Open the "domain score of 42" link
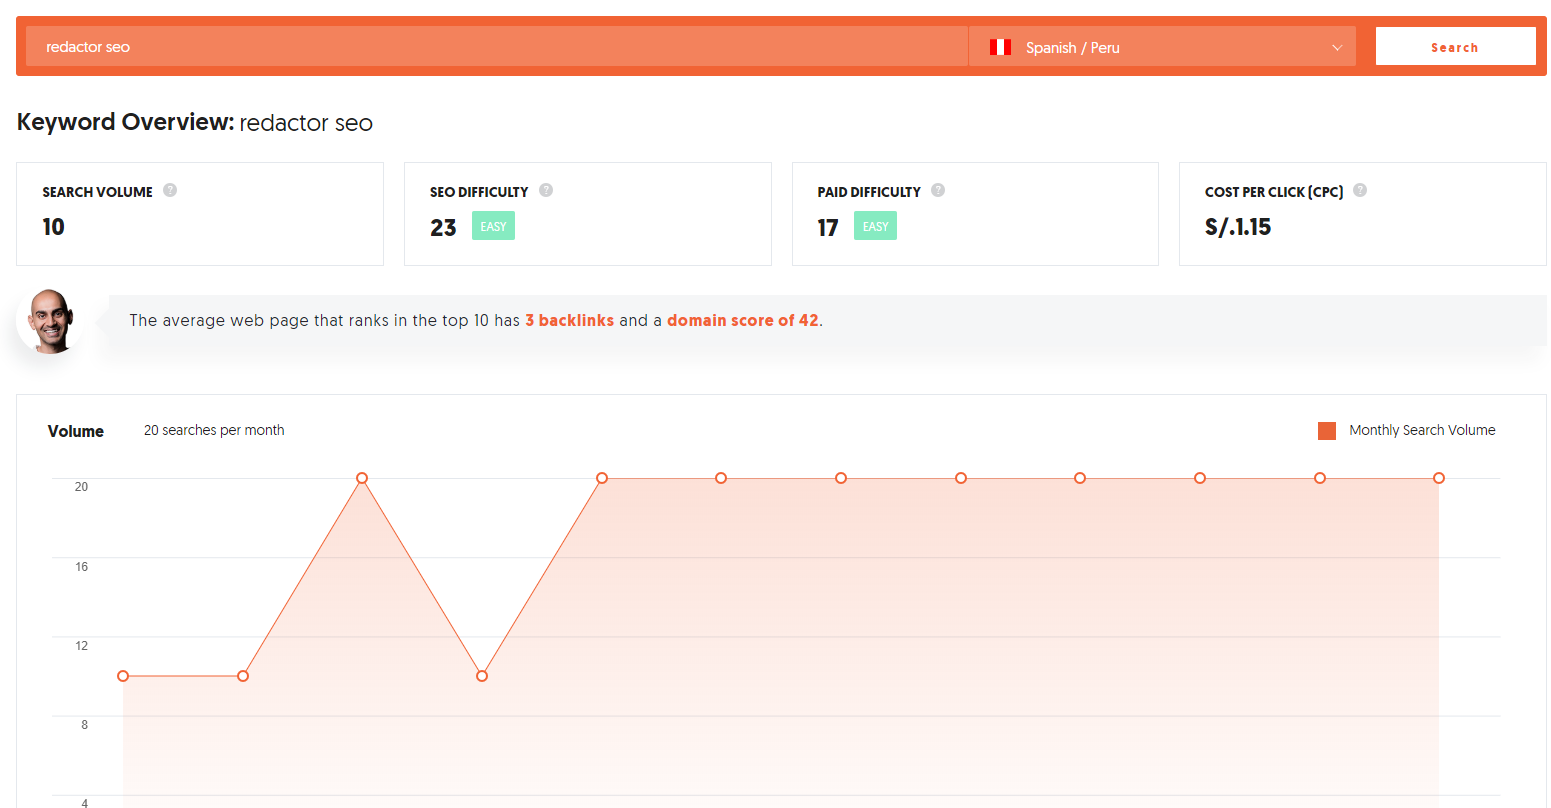The image size is (1551, 808). (x=742, y=321)
